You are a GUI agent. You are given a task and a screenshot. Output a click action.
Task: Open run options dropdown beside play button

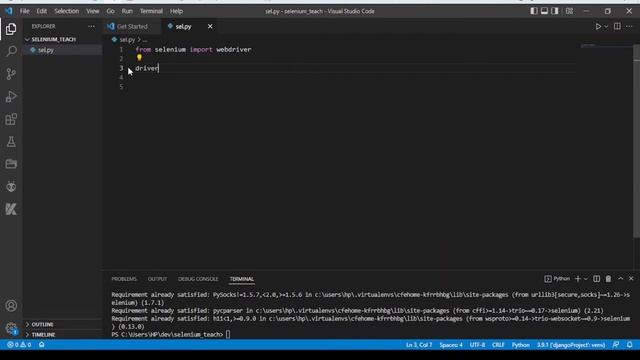[x=606, y=27]
